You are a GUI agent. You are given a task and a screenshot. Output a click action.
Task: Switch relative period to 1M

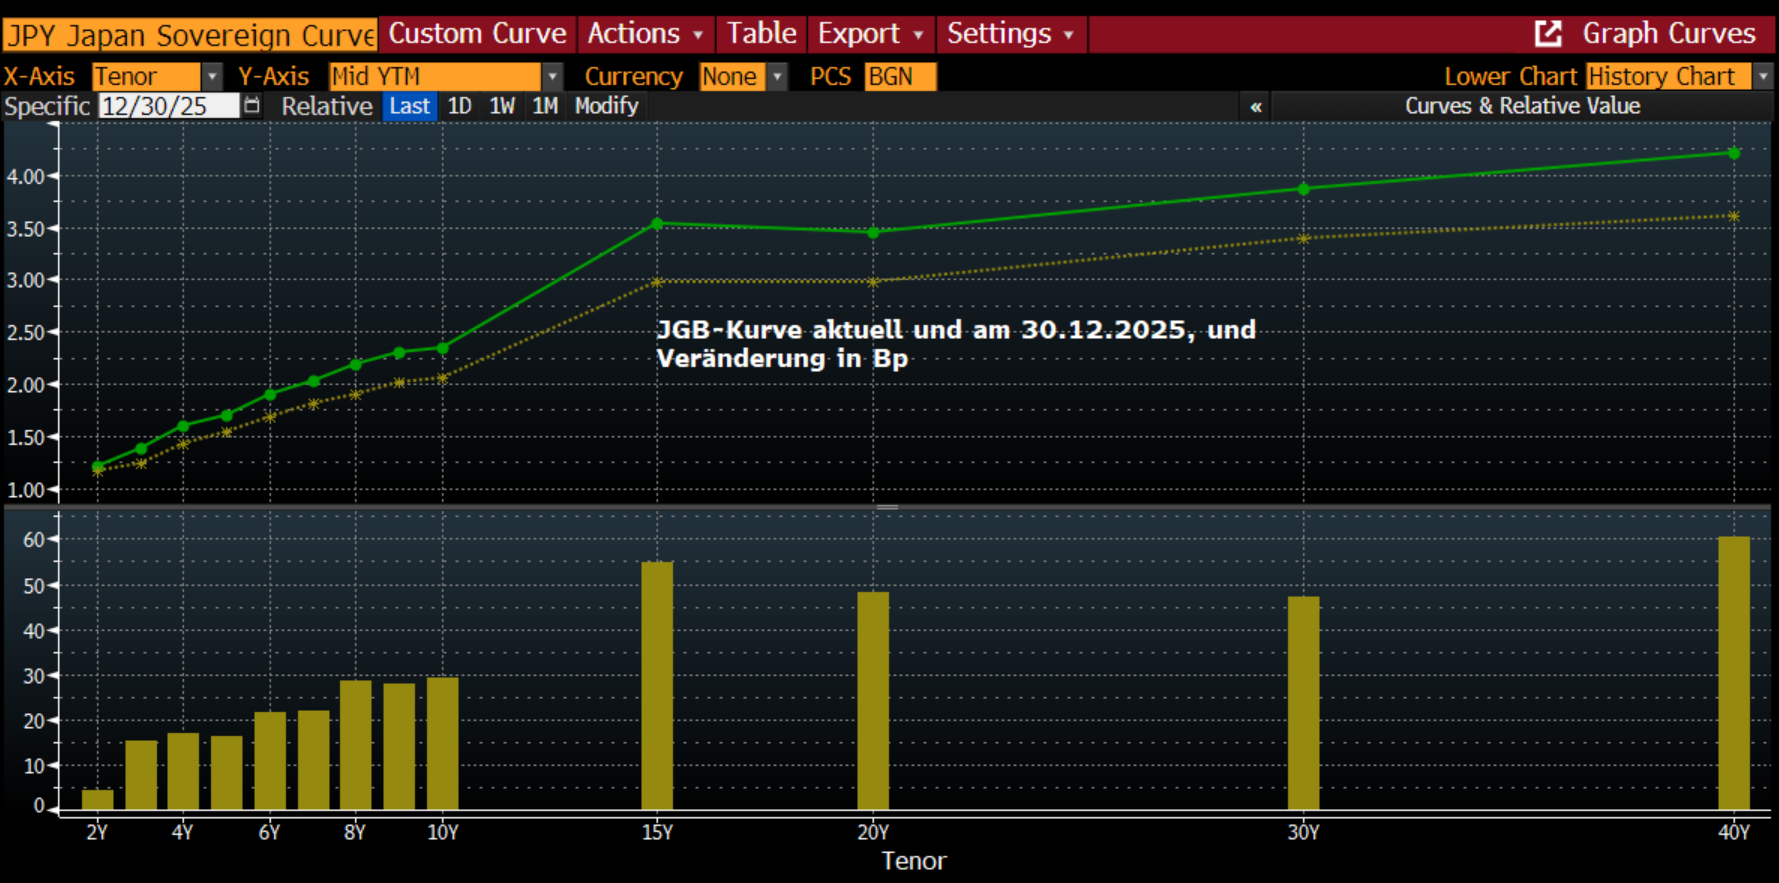545,106
